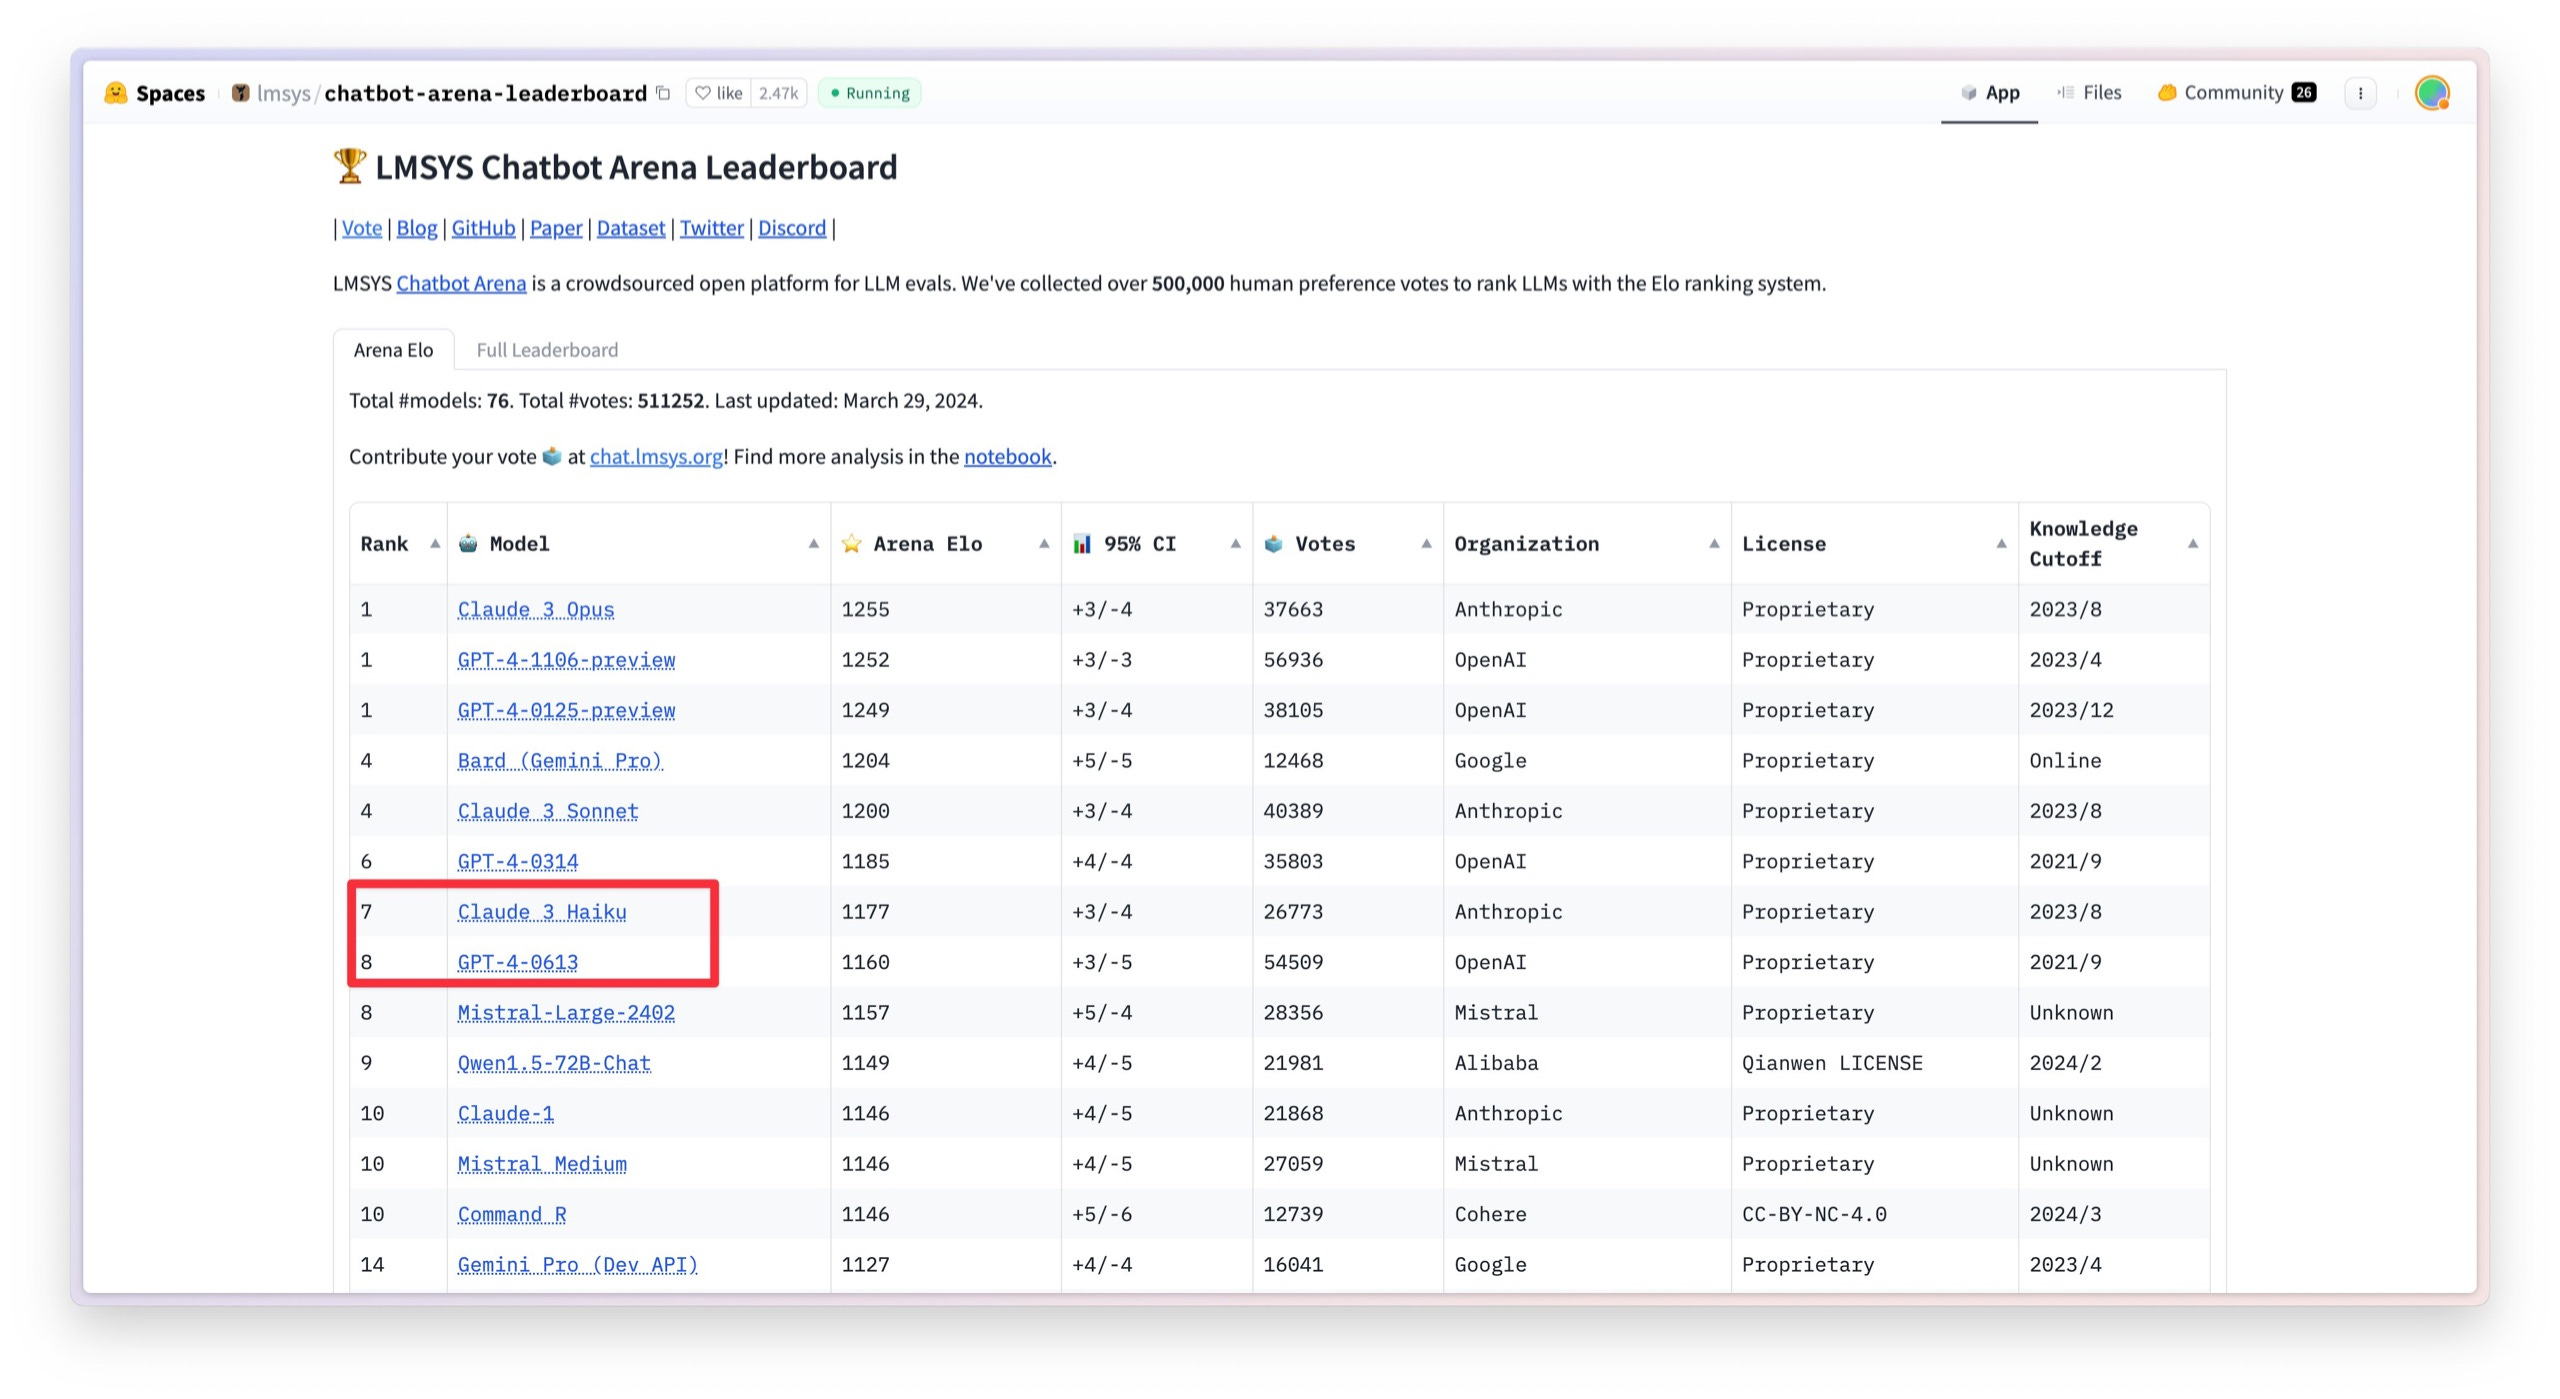The width and height of the screenshot is (2560, 1399).
Task: Open the Mistral Medium model link
Action: (x=542, y=1164)
